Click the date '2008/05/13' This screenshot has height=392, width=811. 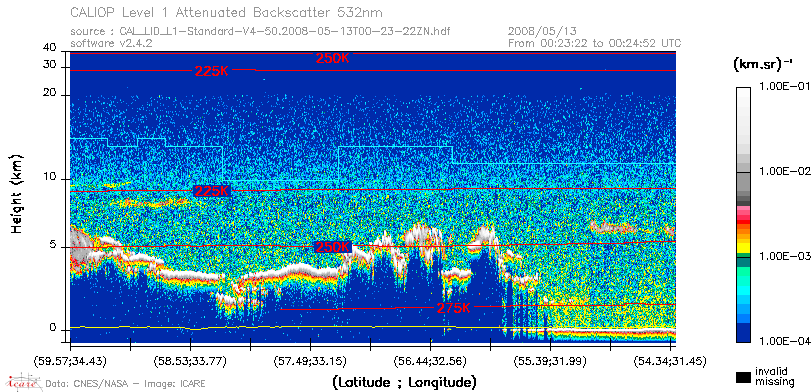542,31
